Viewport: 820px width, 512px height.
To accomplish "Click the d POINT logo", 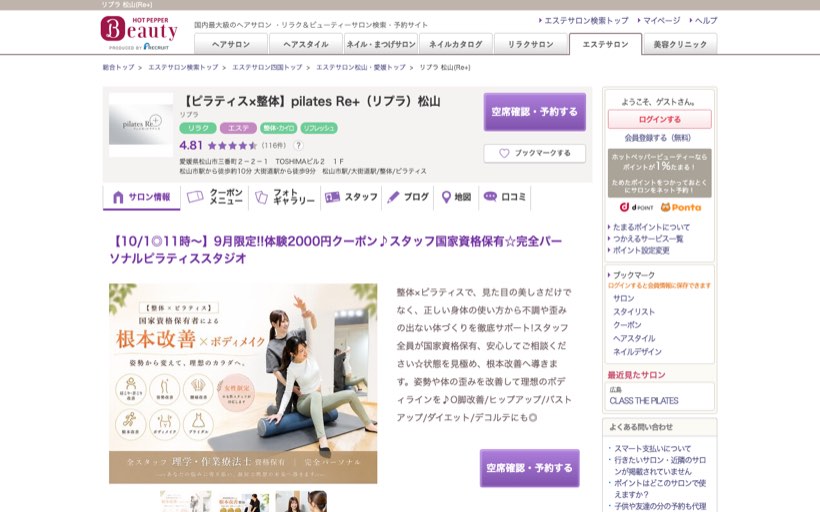I will pos(636,207).
